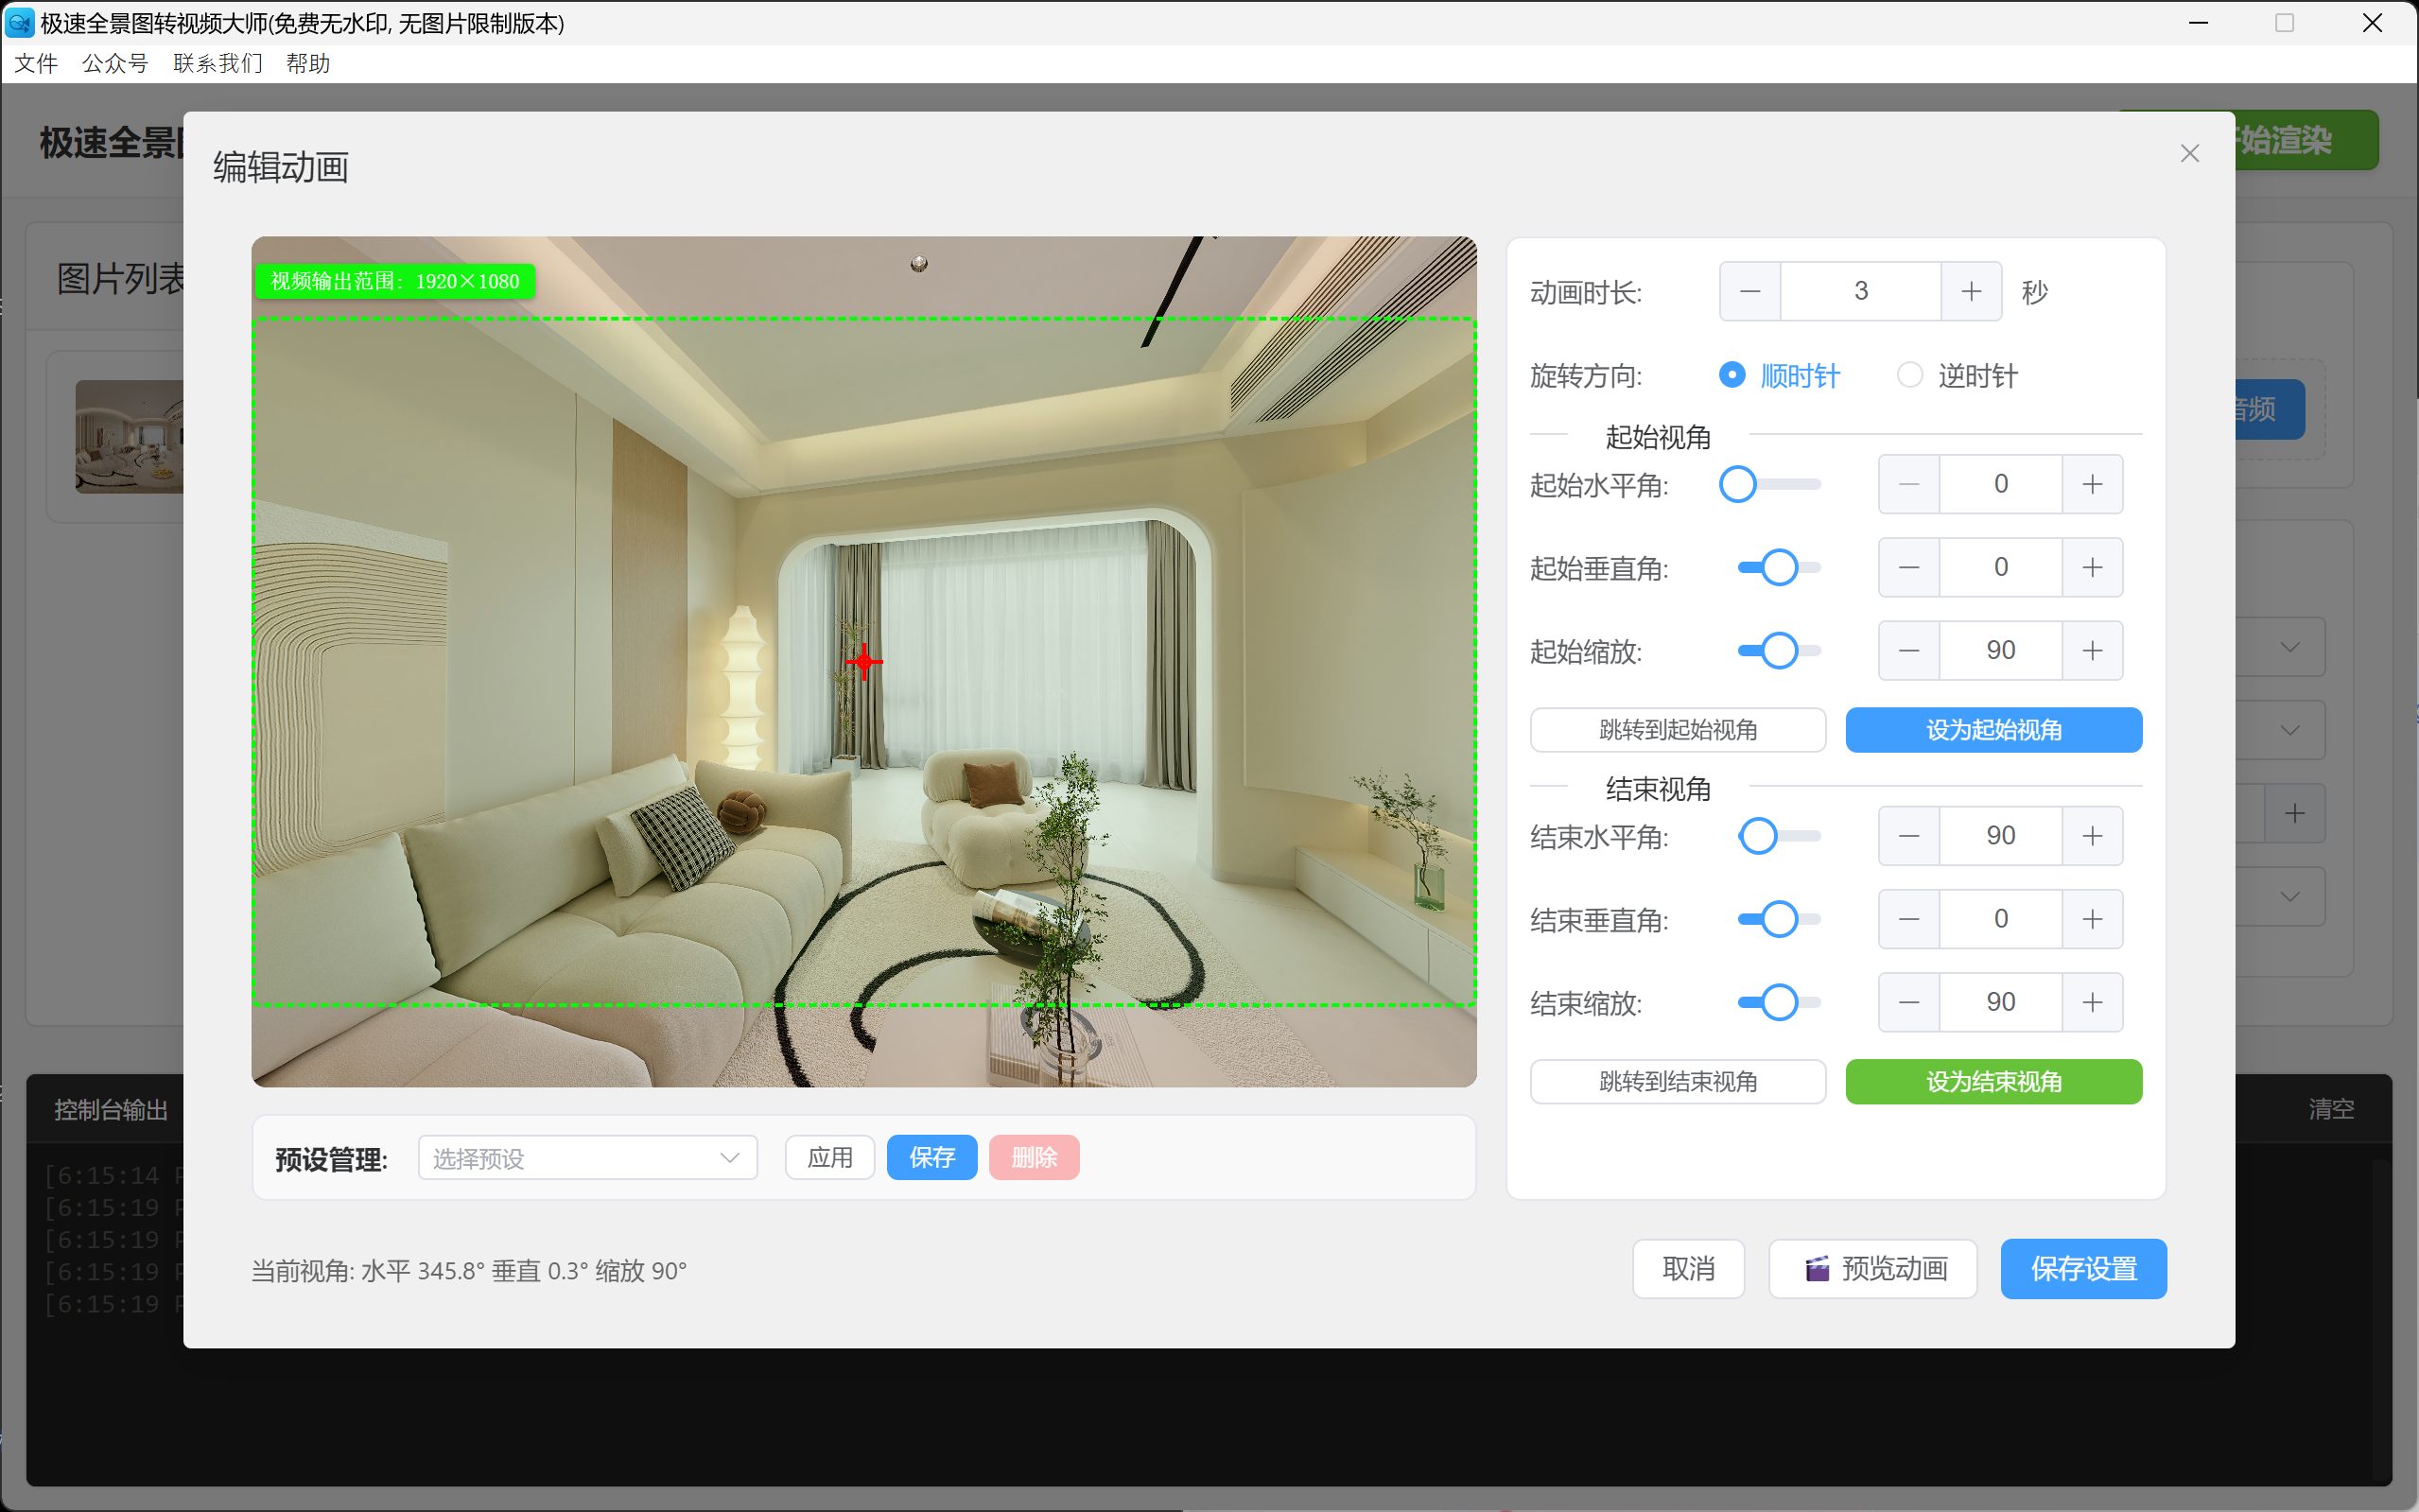Image resolution: width=2419 pixels, height=1512 pixels.
Task: Click the 保存设置 button
Action: click(x=2083, y=1269)
